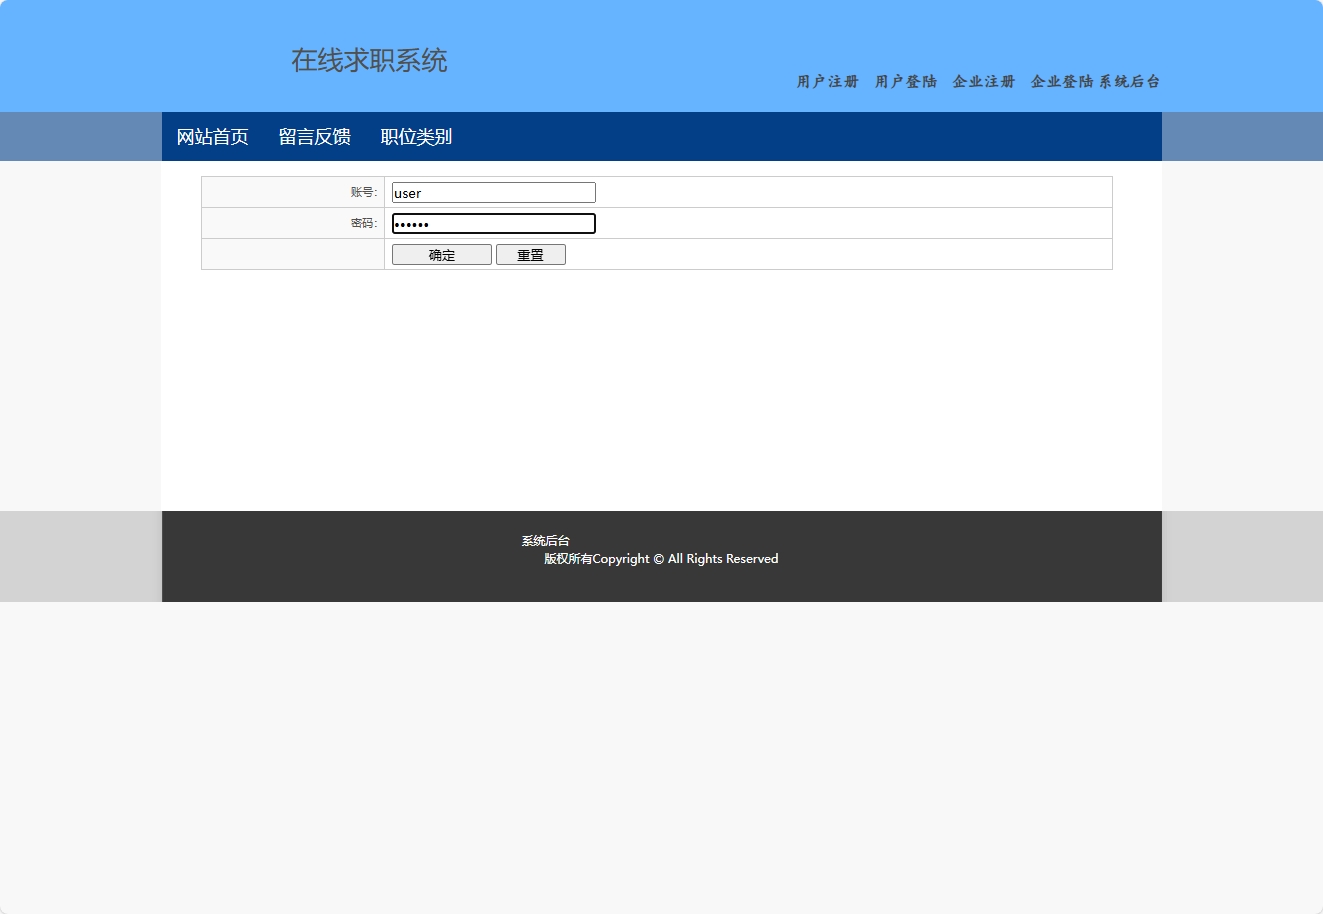Click the 账号 username input field
1323x914 pixels.
click(x=493, y=192)
